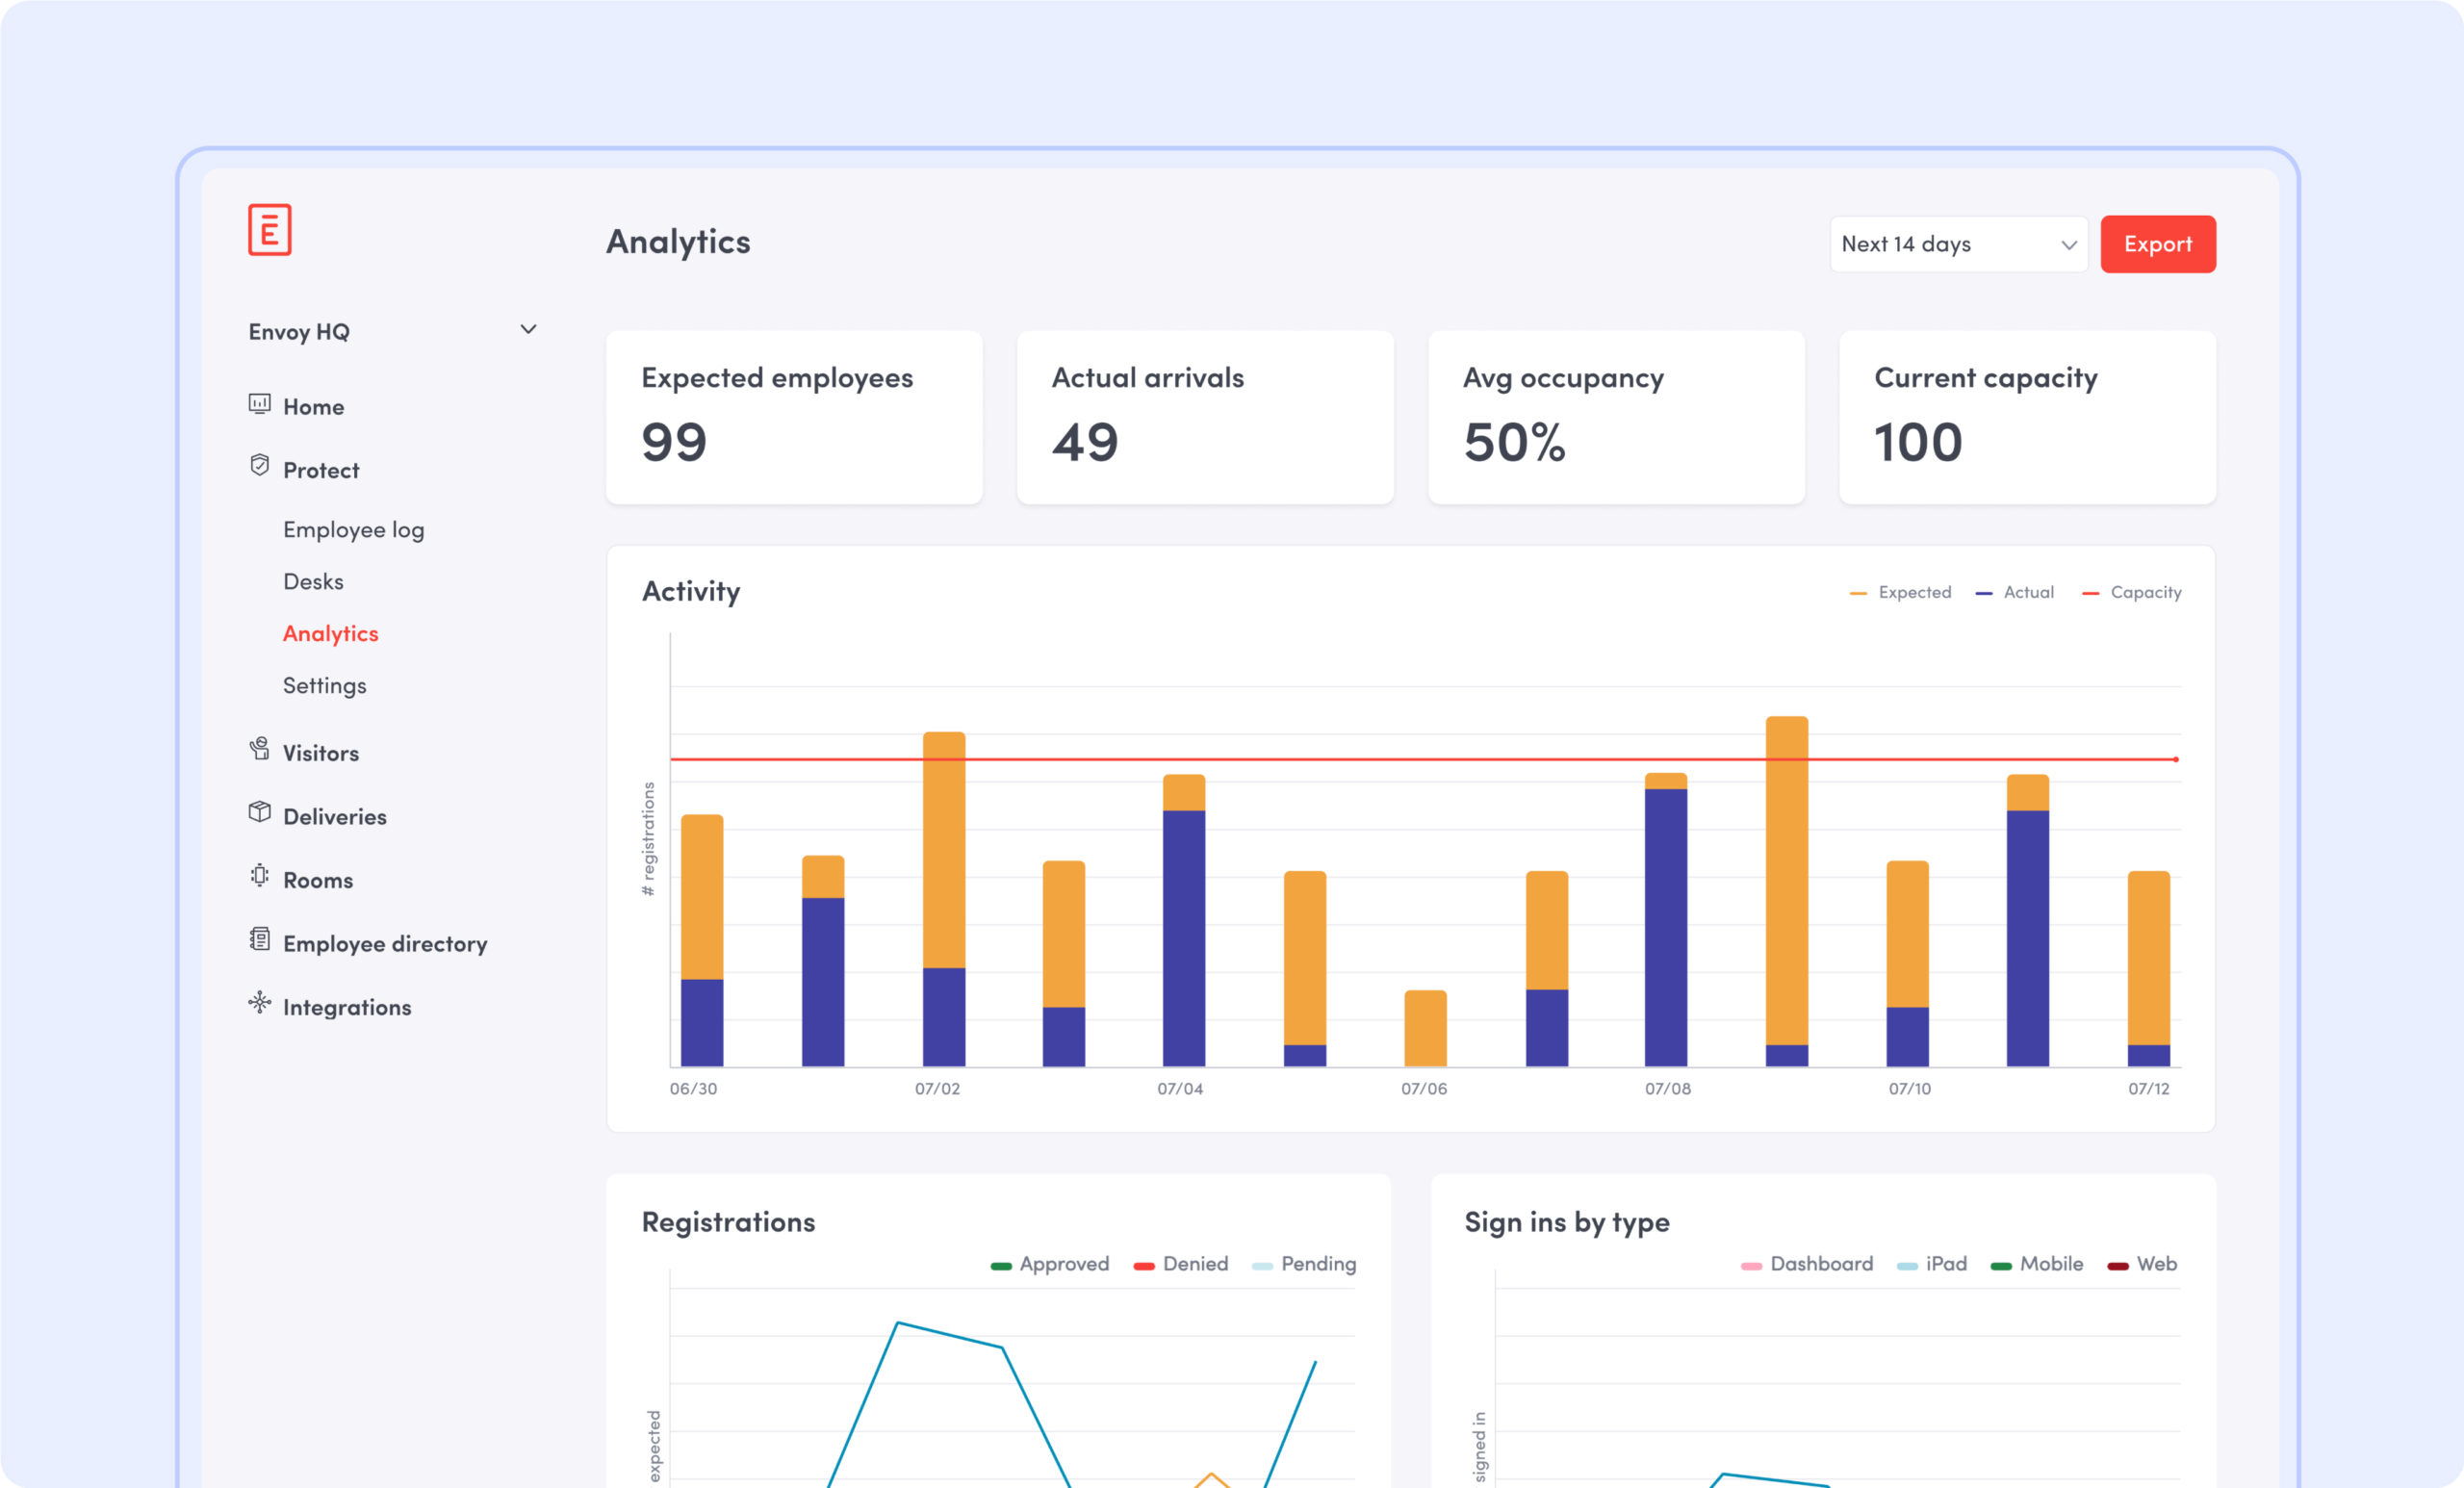The width and height of the screenshot is (2464, 1488).
Task: Click the Home dashboard icon
Action: point(259,404)
